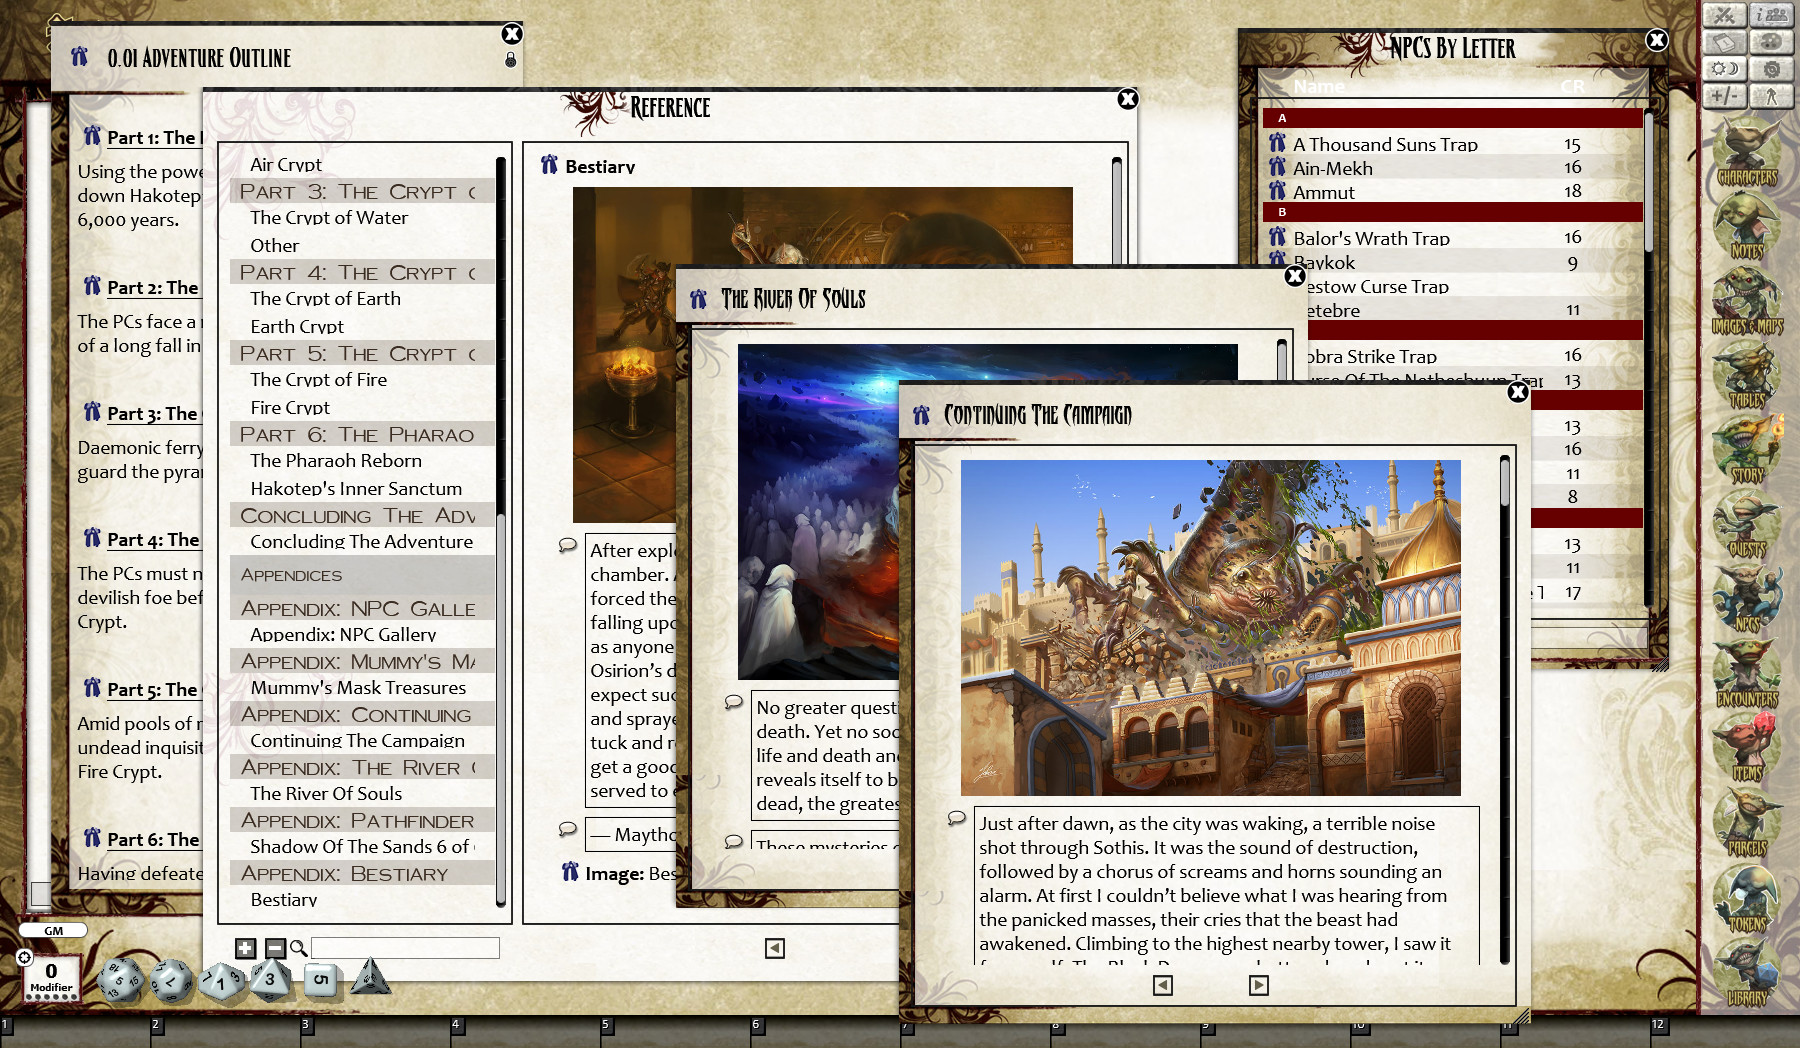
Task: Open the Options gear icon
Action: [1770, 69]
